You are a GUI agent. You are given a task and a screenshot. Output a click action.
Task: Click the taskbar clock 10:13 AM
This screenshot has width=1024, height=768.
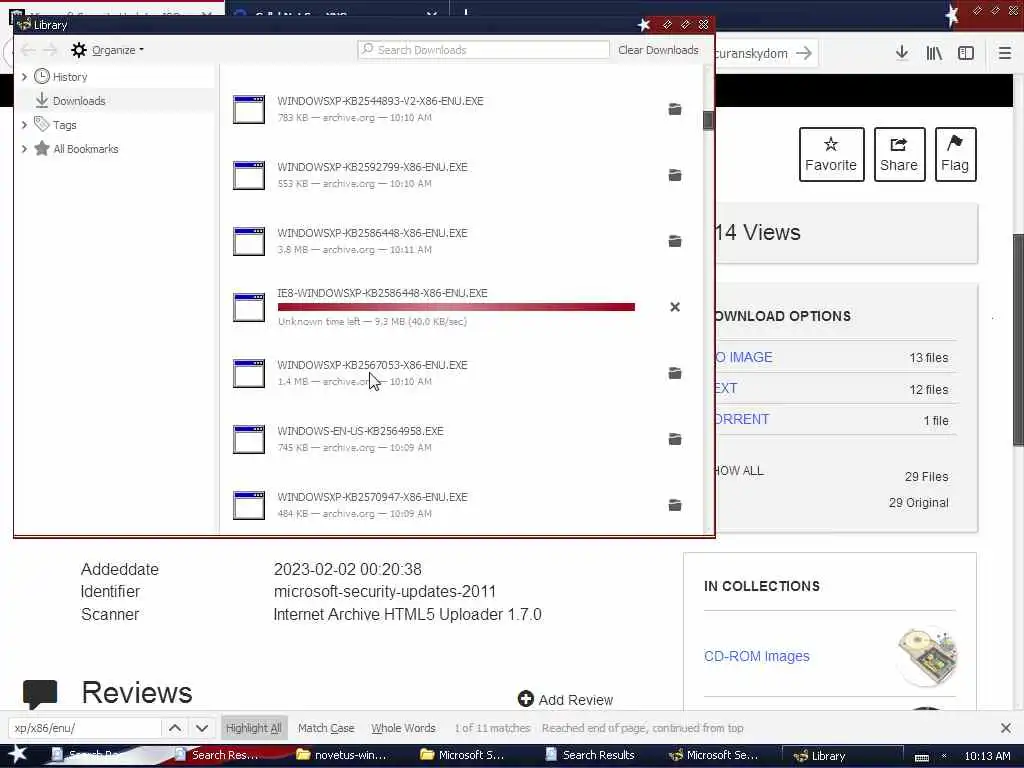987,756
